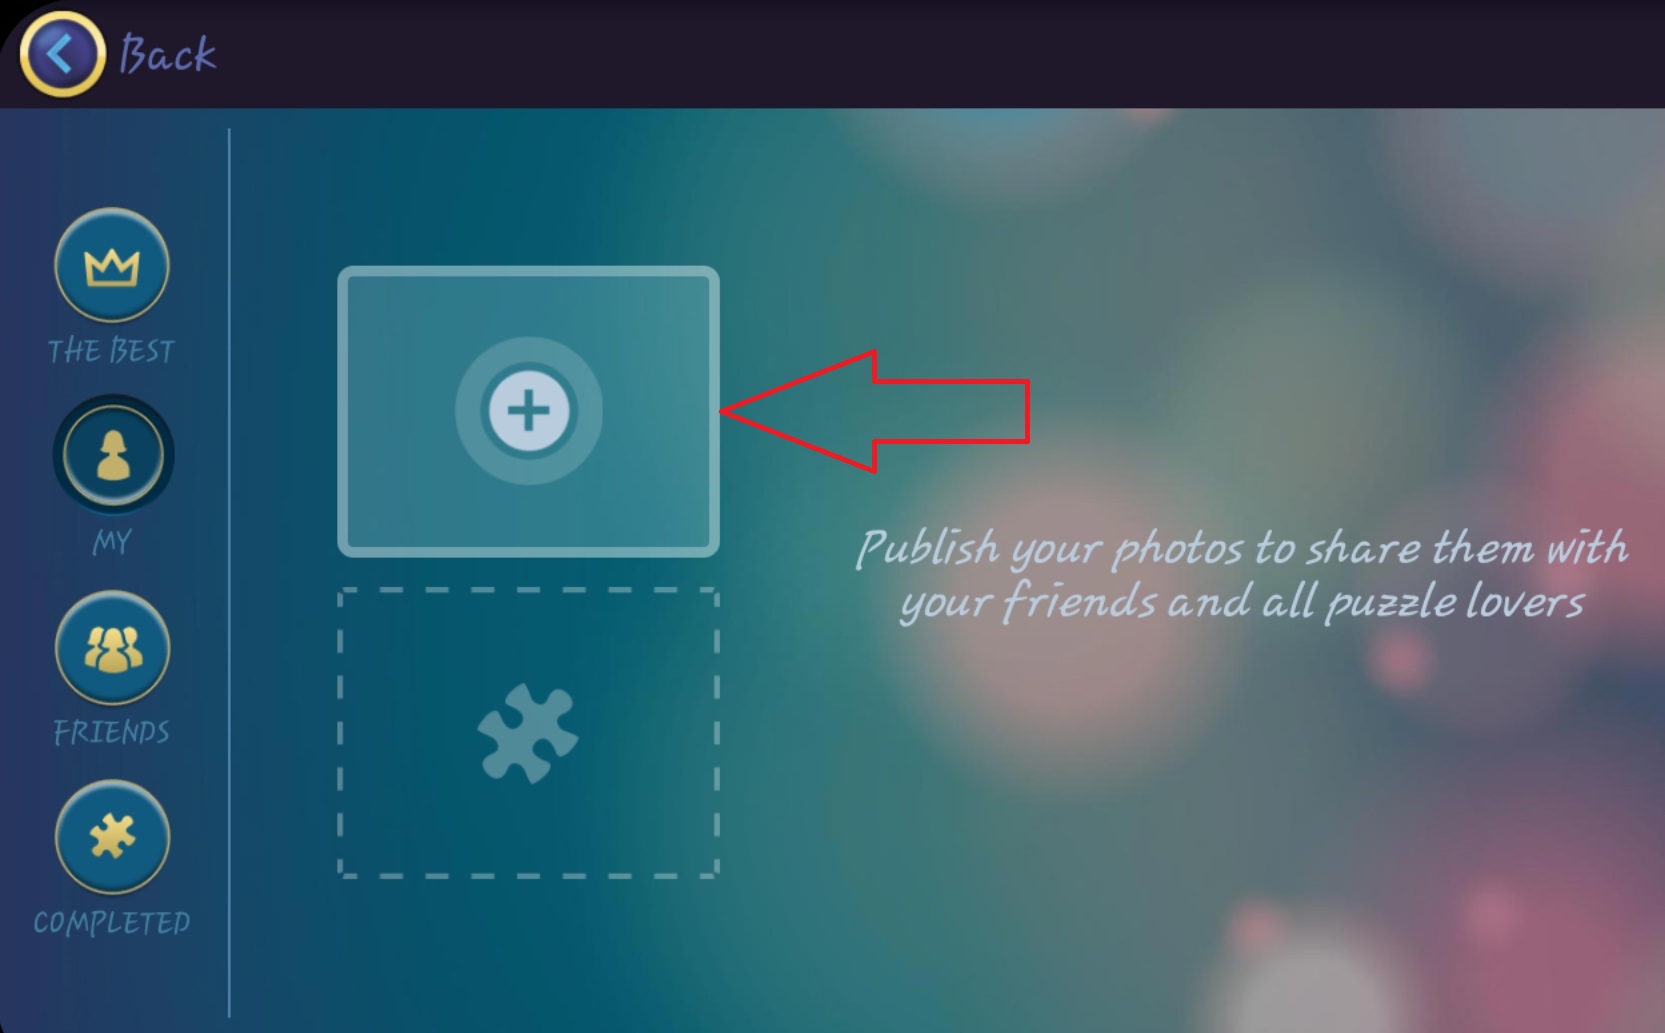Click THE BEST label in sidebar
The width and height of the screenshot is (1665, 1033).
[111, 351]
